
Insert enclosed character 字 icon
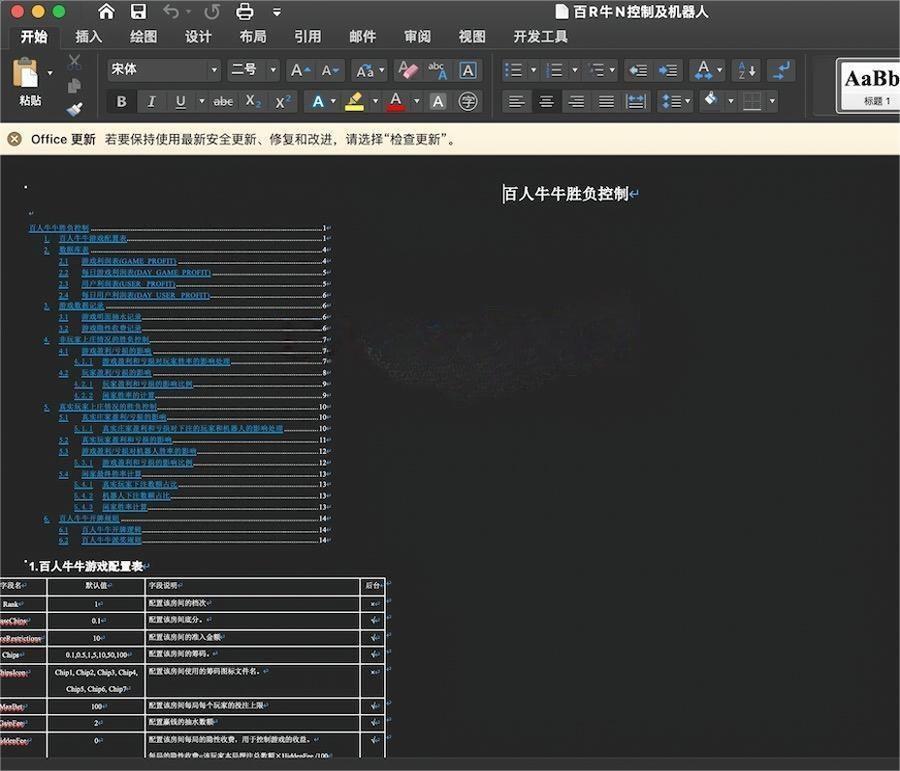(468, 102)
